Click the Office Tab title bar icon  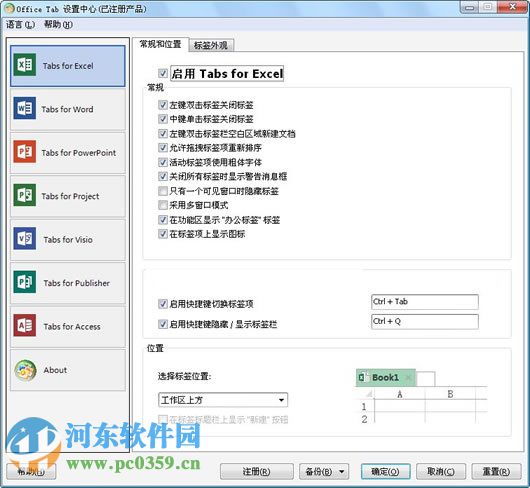click(10, 8)
